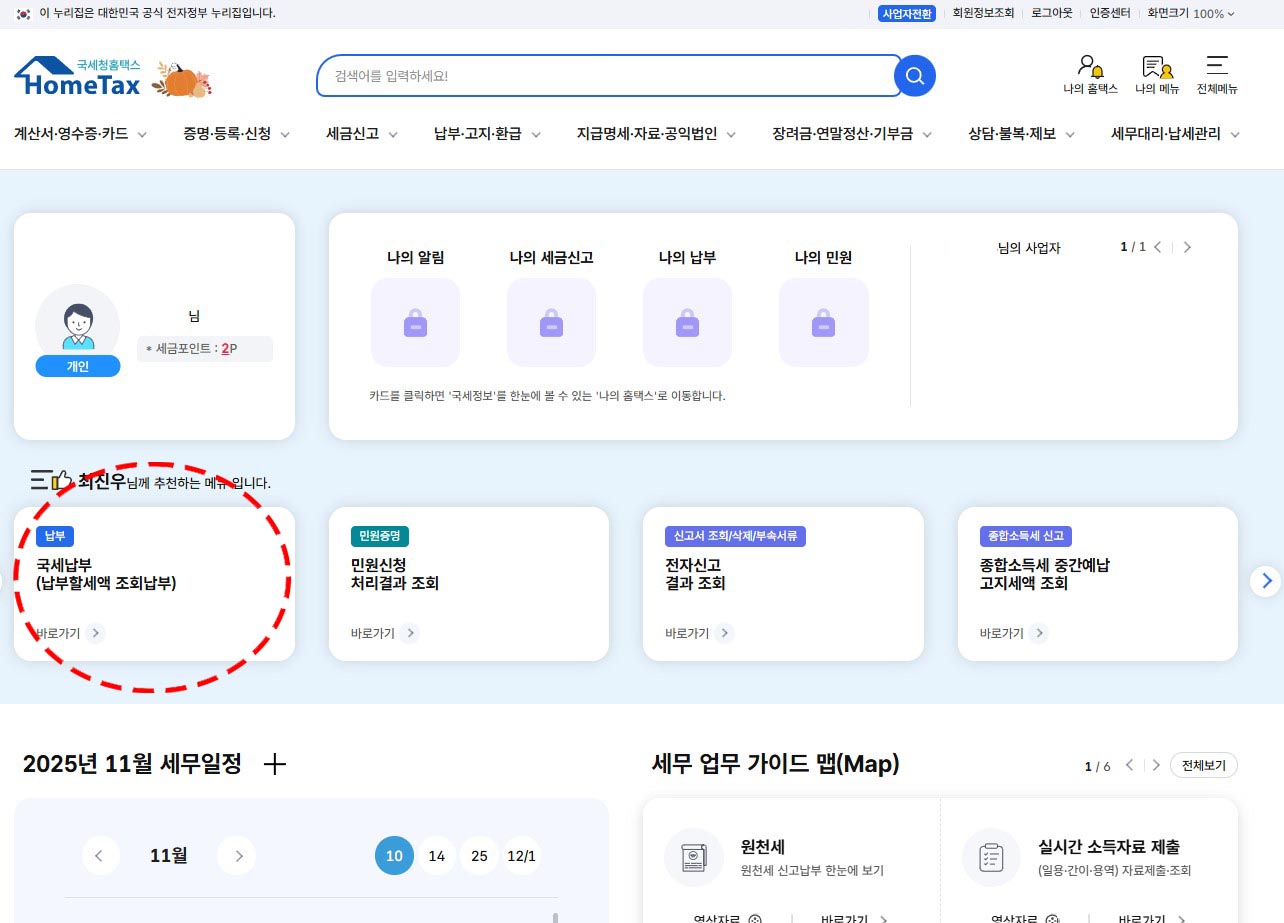Expand the 증명·등록·신청 menu
The height and width of the screenshot is (923, 1284).
(236, 134)
